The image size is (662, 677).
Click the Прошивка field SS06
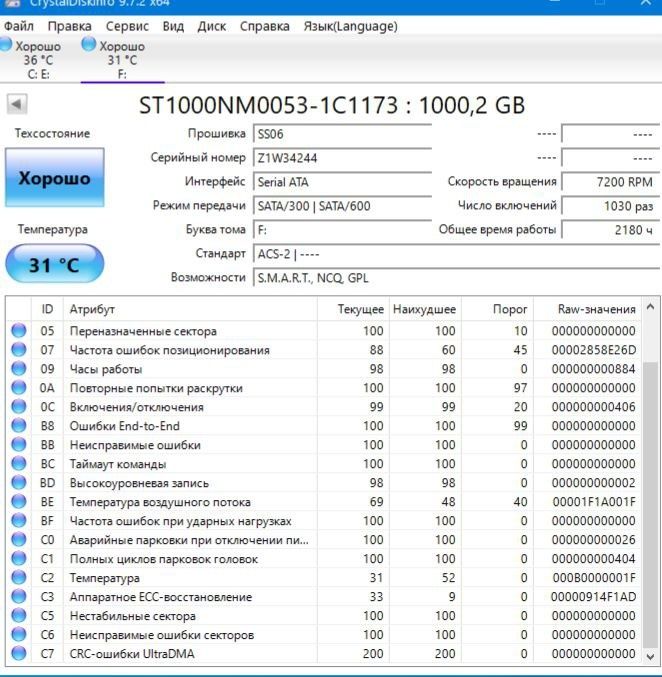[x=342, y=134]
